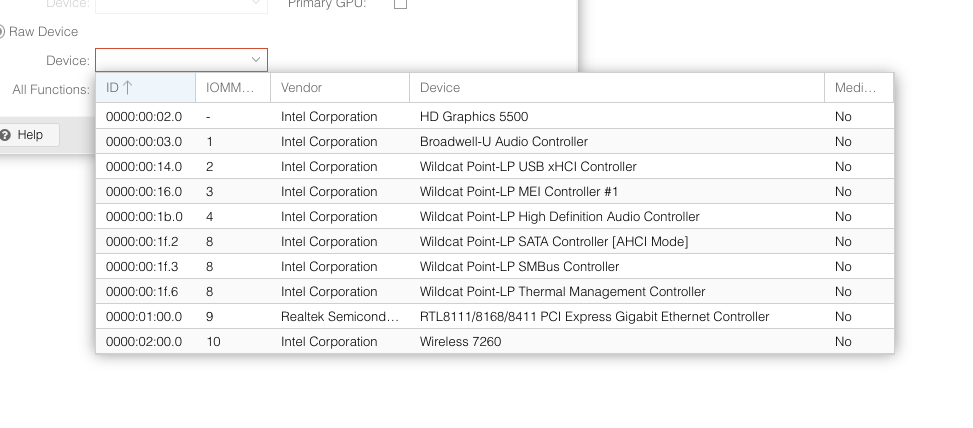Screen dimensions: 973x428
Task: Sort list by ID column header
Action: [145, 88]
